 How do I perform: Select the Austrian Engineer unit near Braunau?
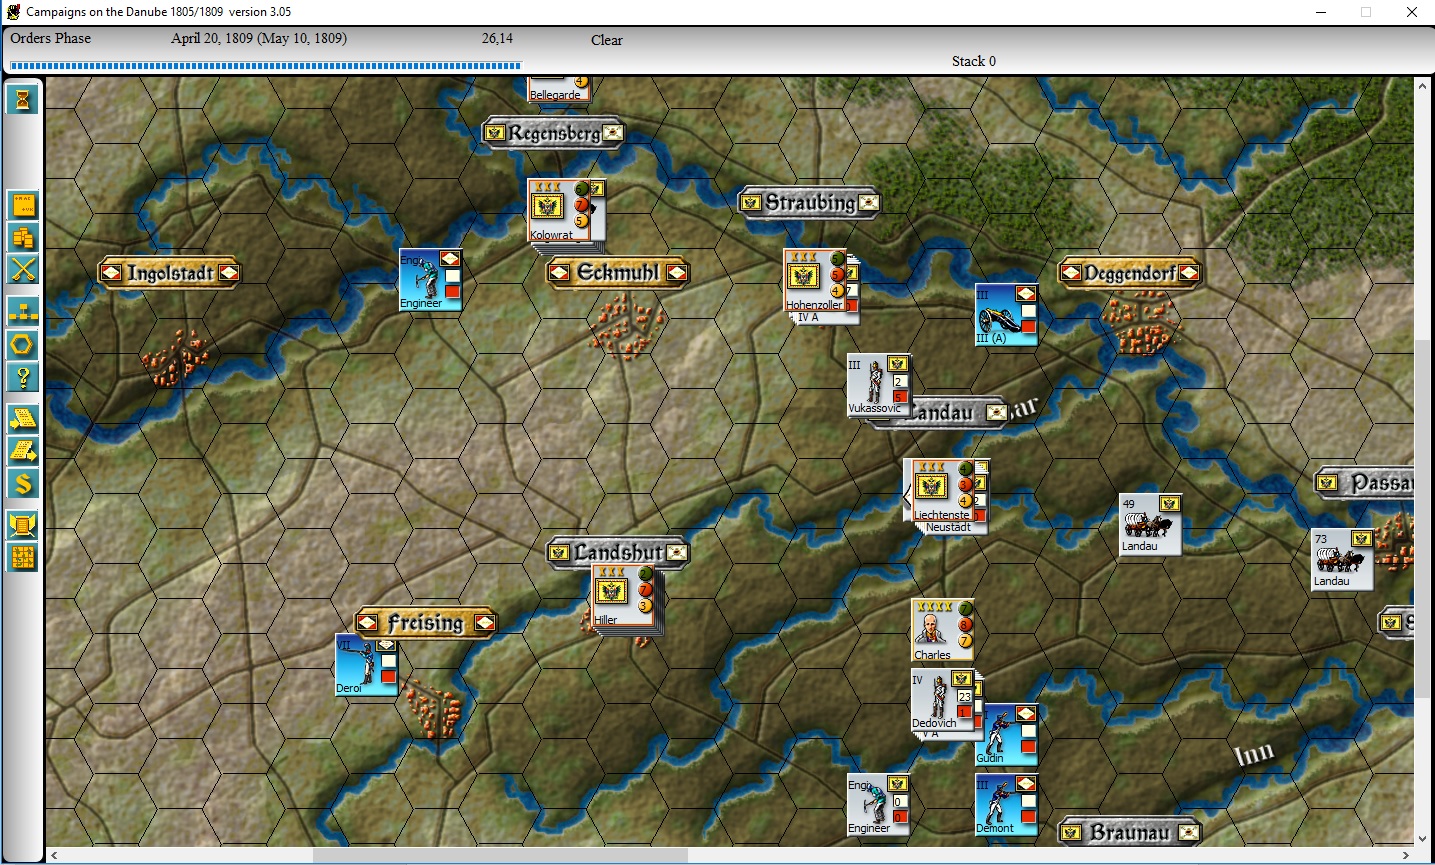[x=878, y=804]
